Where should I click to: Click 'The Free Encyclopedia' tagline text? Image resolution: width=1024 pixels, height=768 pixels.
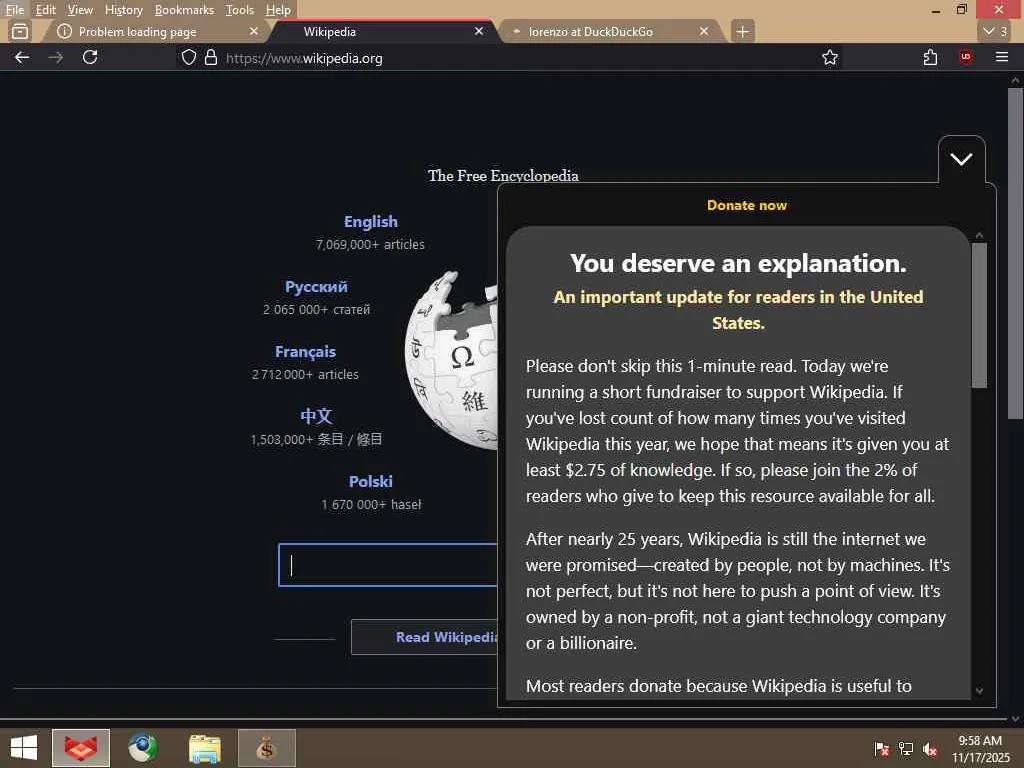coord(503,175)
